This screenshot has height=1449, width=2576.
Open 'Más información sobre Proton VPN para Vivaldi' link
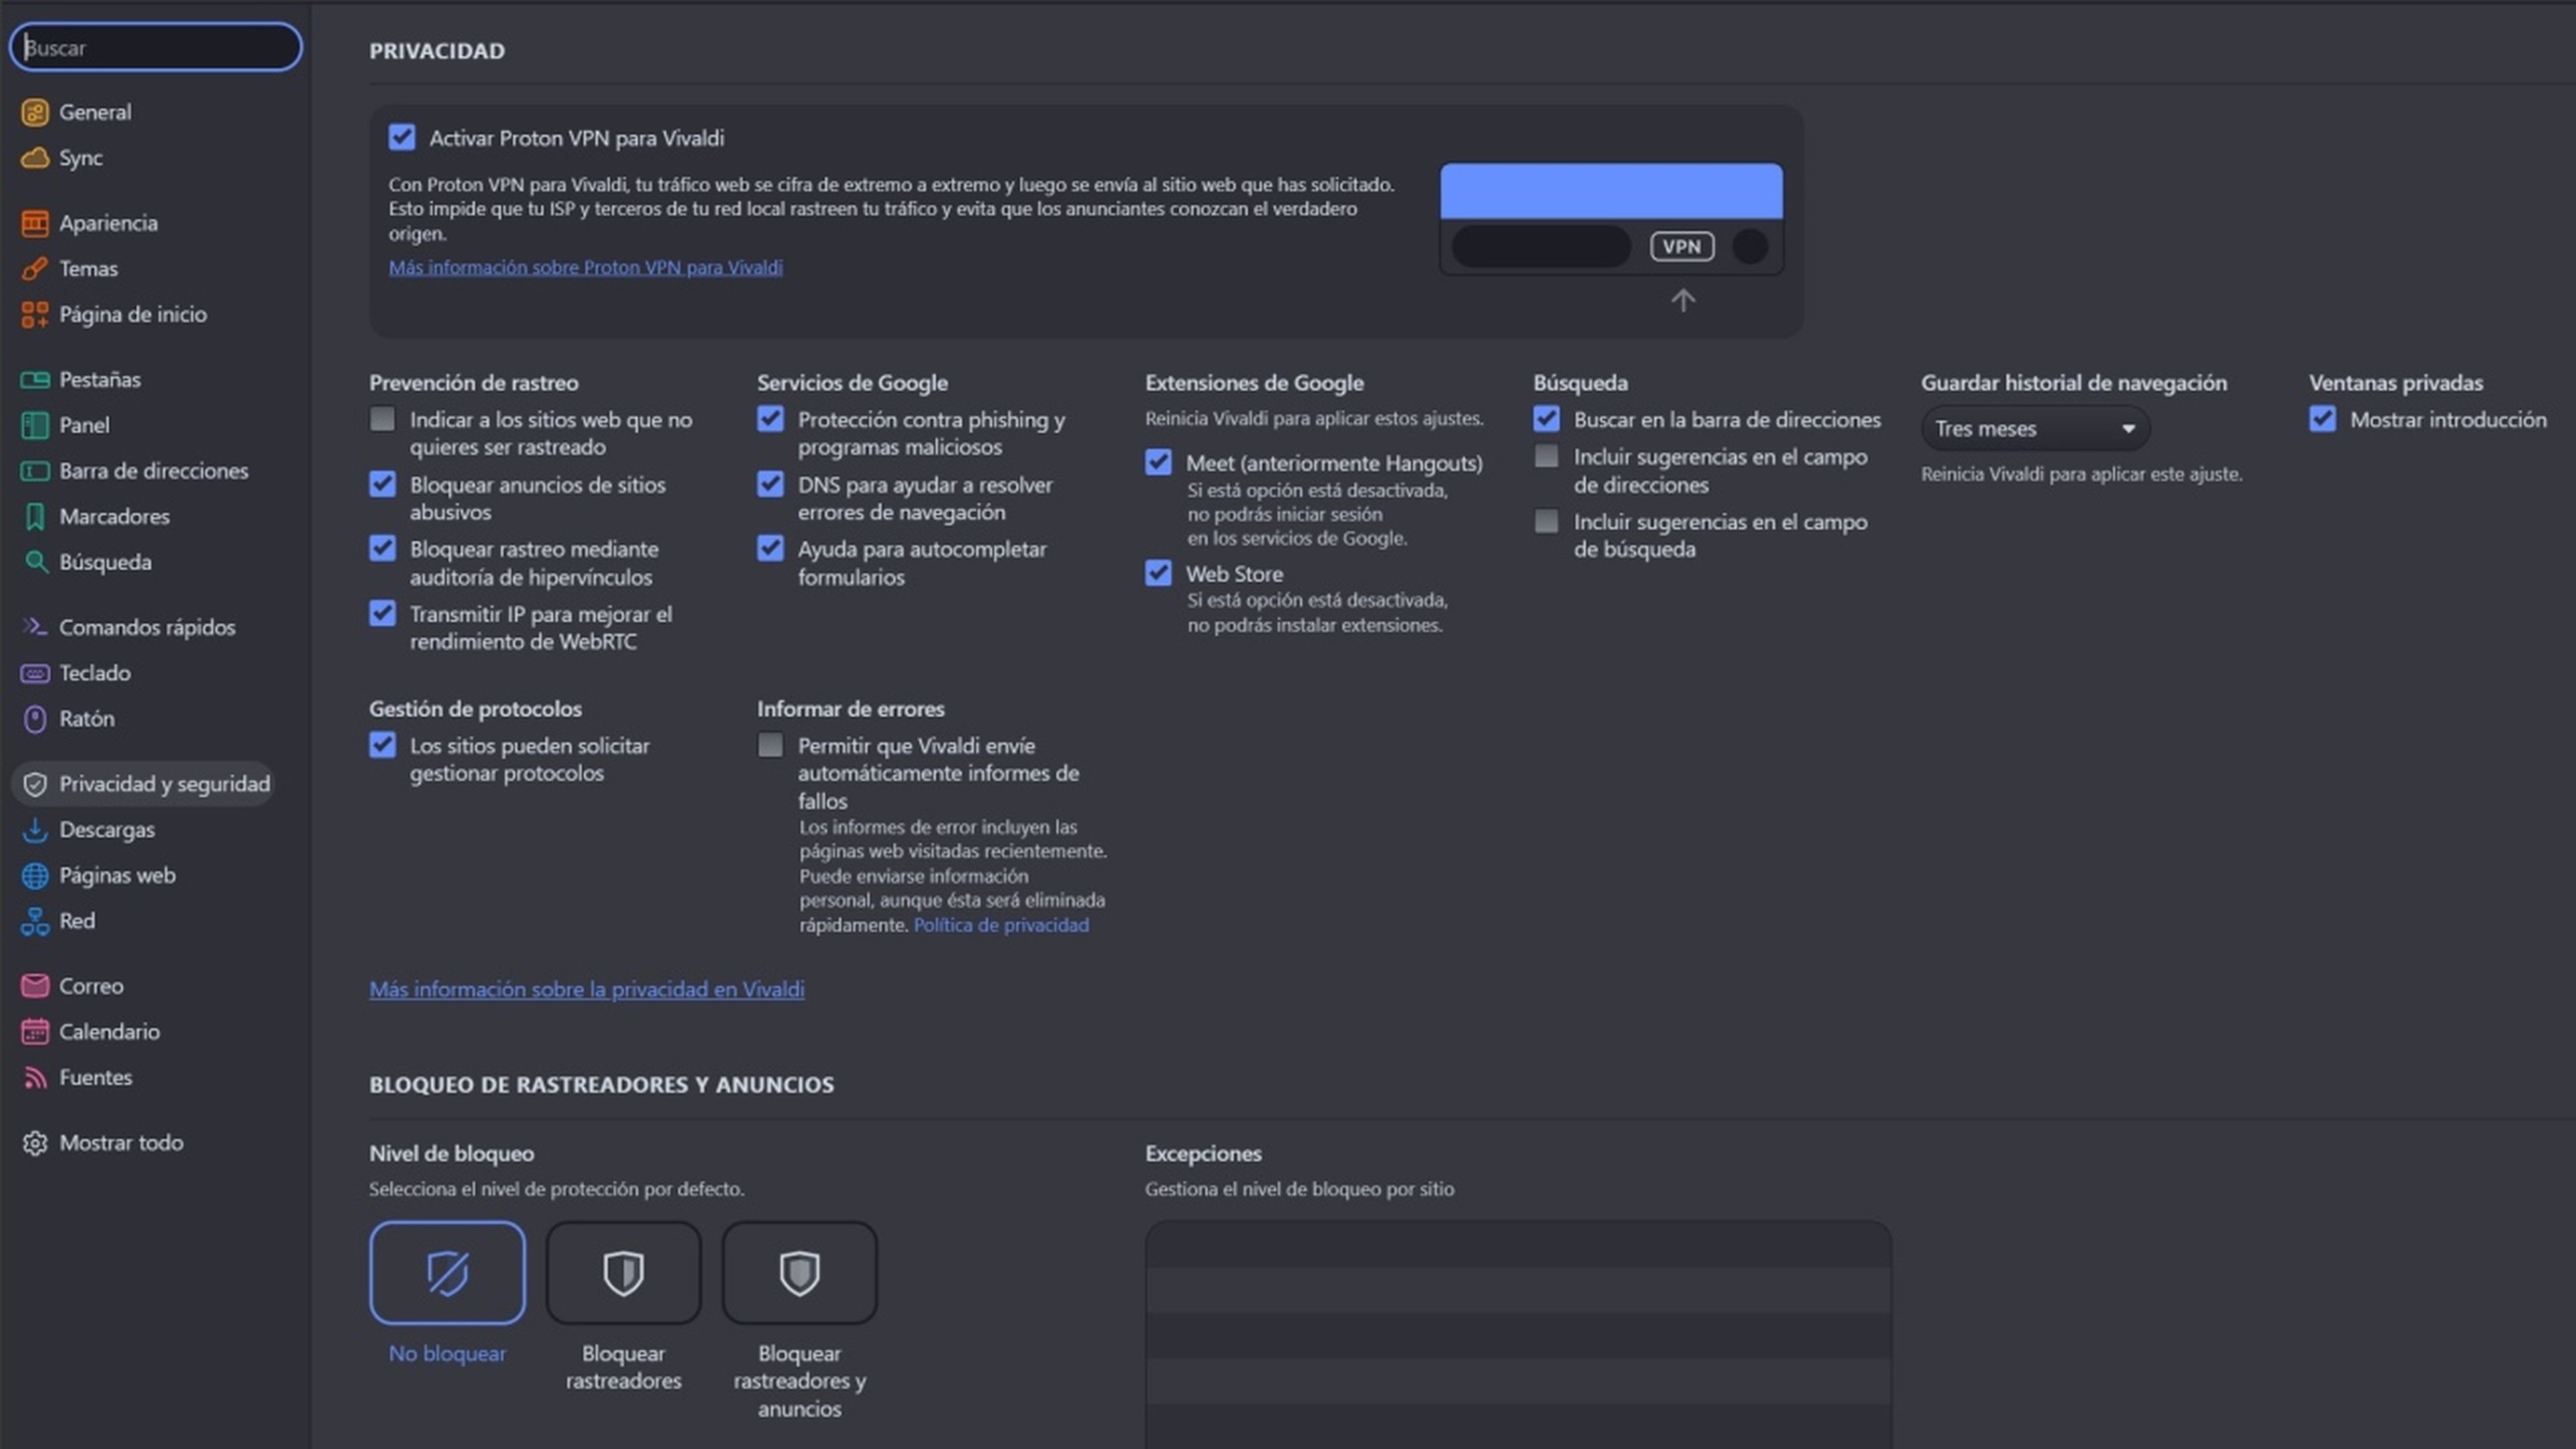point(585,267)
